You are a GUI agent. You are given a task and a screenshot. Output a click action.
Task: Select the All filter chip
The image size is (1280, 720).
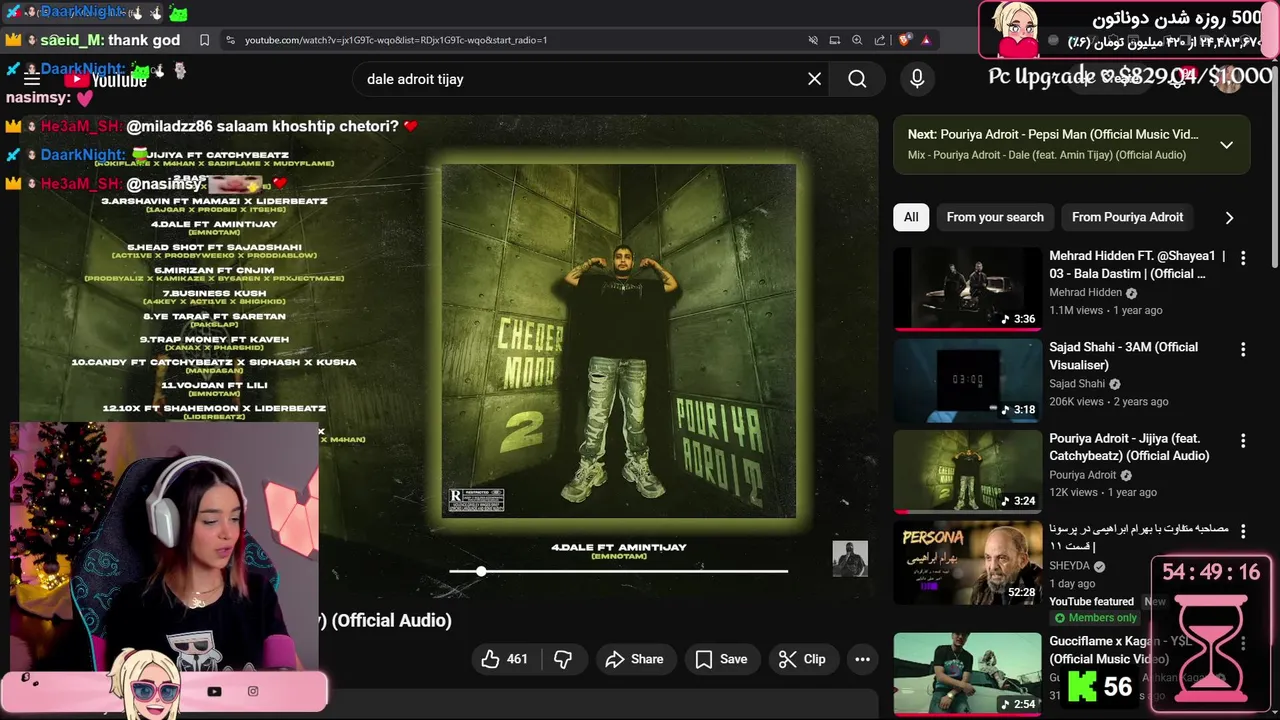(911, 217)
